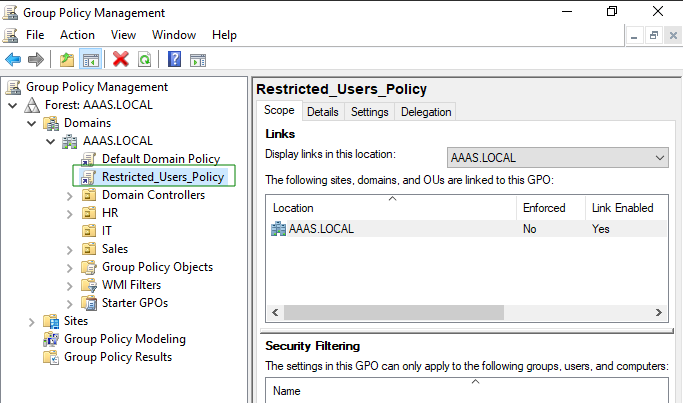Click the Starter GPOs folder icon
683x403 pixels.
89,303
